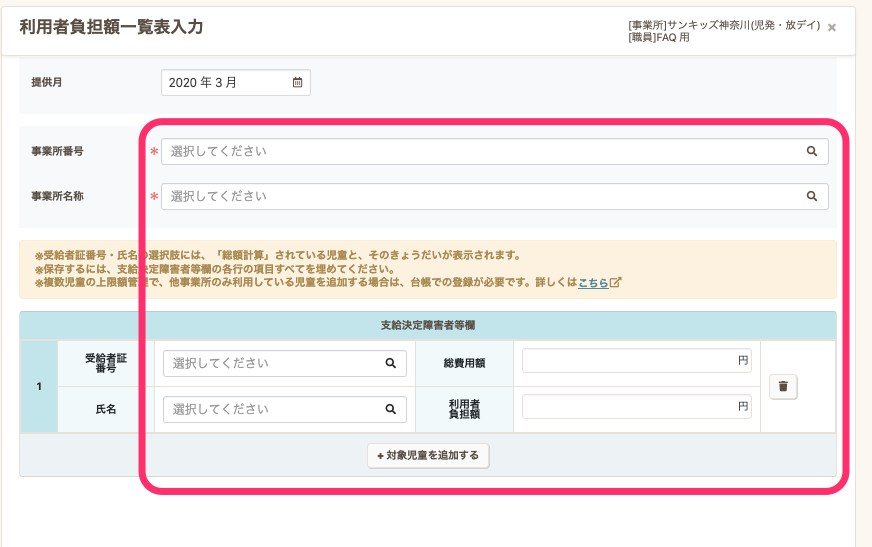This screenshot has height=547, width=872.
Task: Click the 2020年3月 date field
Action: (225, 83)
